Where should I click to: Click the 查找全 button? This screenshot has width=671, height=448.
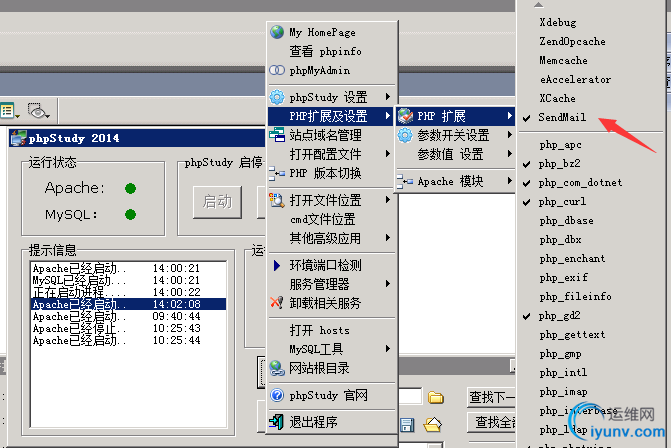pyautogui.click(x=491, y=423)
